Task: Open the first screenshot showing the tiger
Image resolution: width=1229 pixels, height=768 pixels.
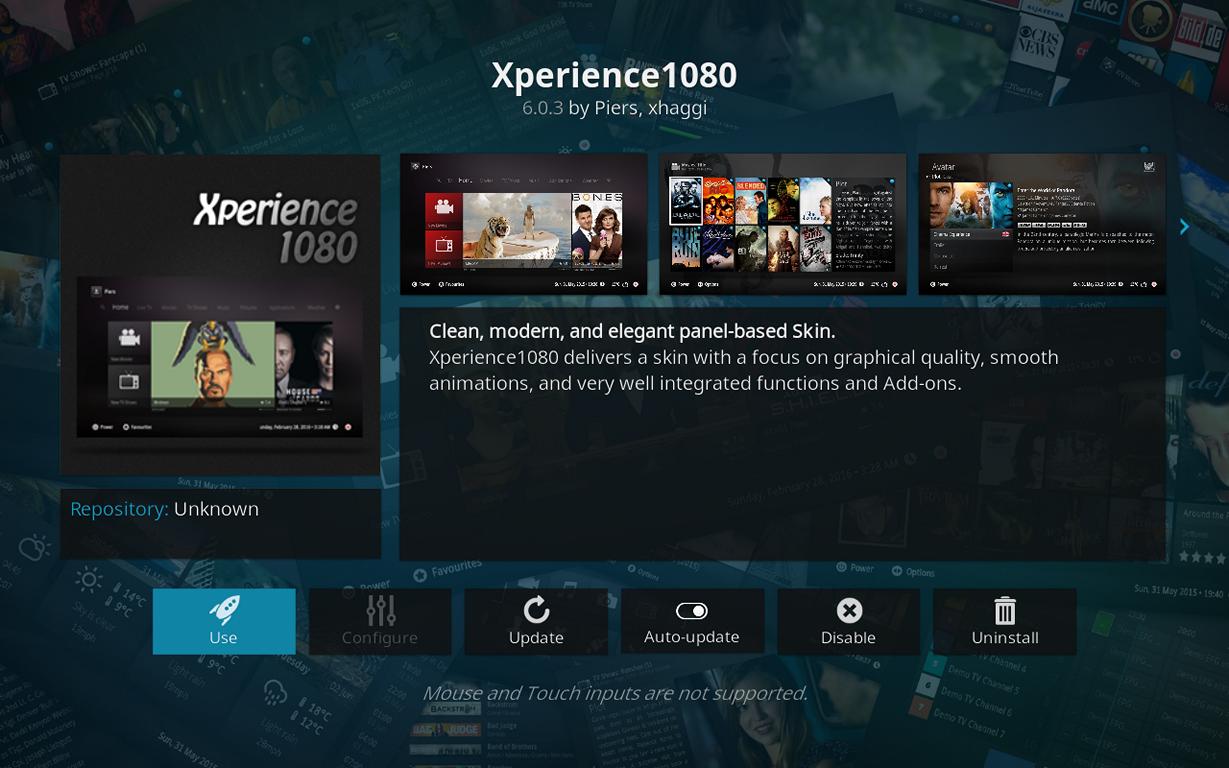Action: pos(524,224)
